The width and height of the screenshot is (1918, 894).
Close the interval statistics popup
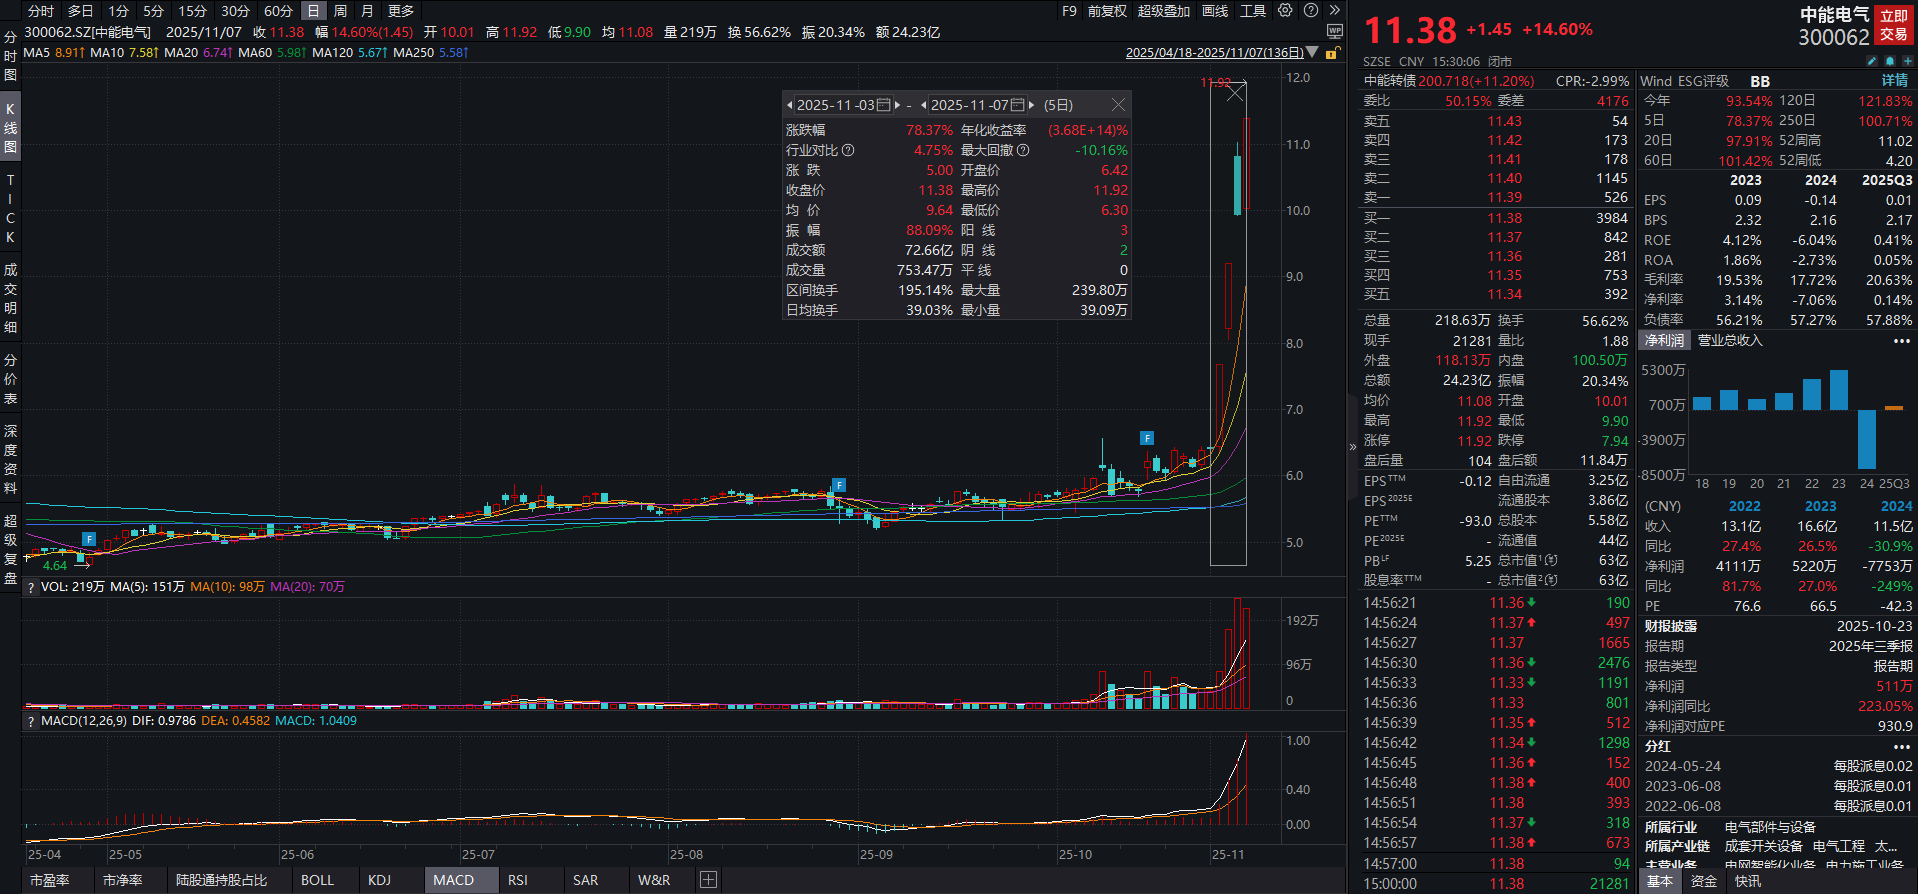point(1118,105)
